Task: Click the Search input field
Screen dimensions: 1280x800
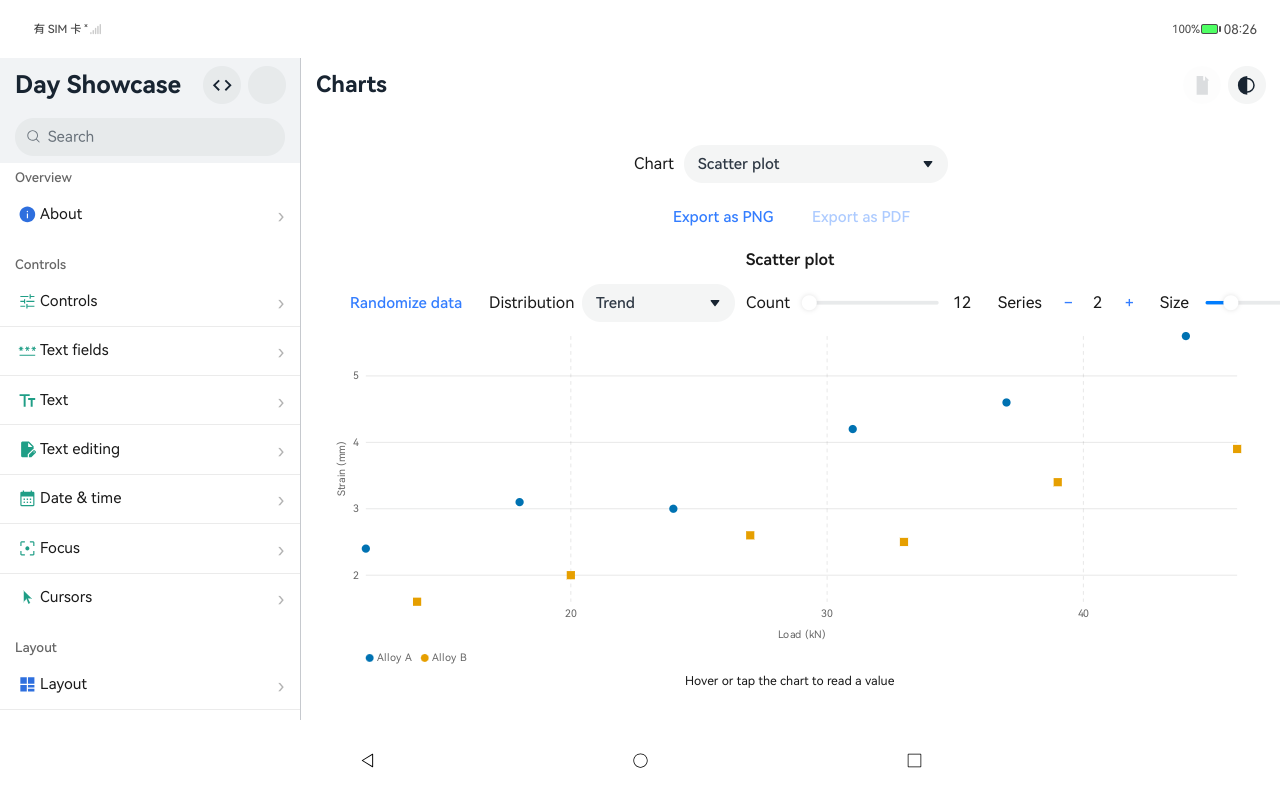Action: pyautogui.click(x=150, y=137)
